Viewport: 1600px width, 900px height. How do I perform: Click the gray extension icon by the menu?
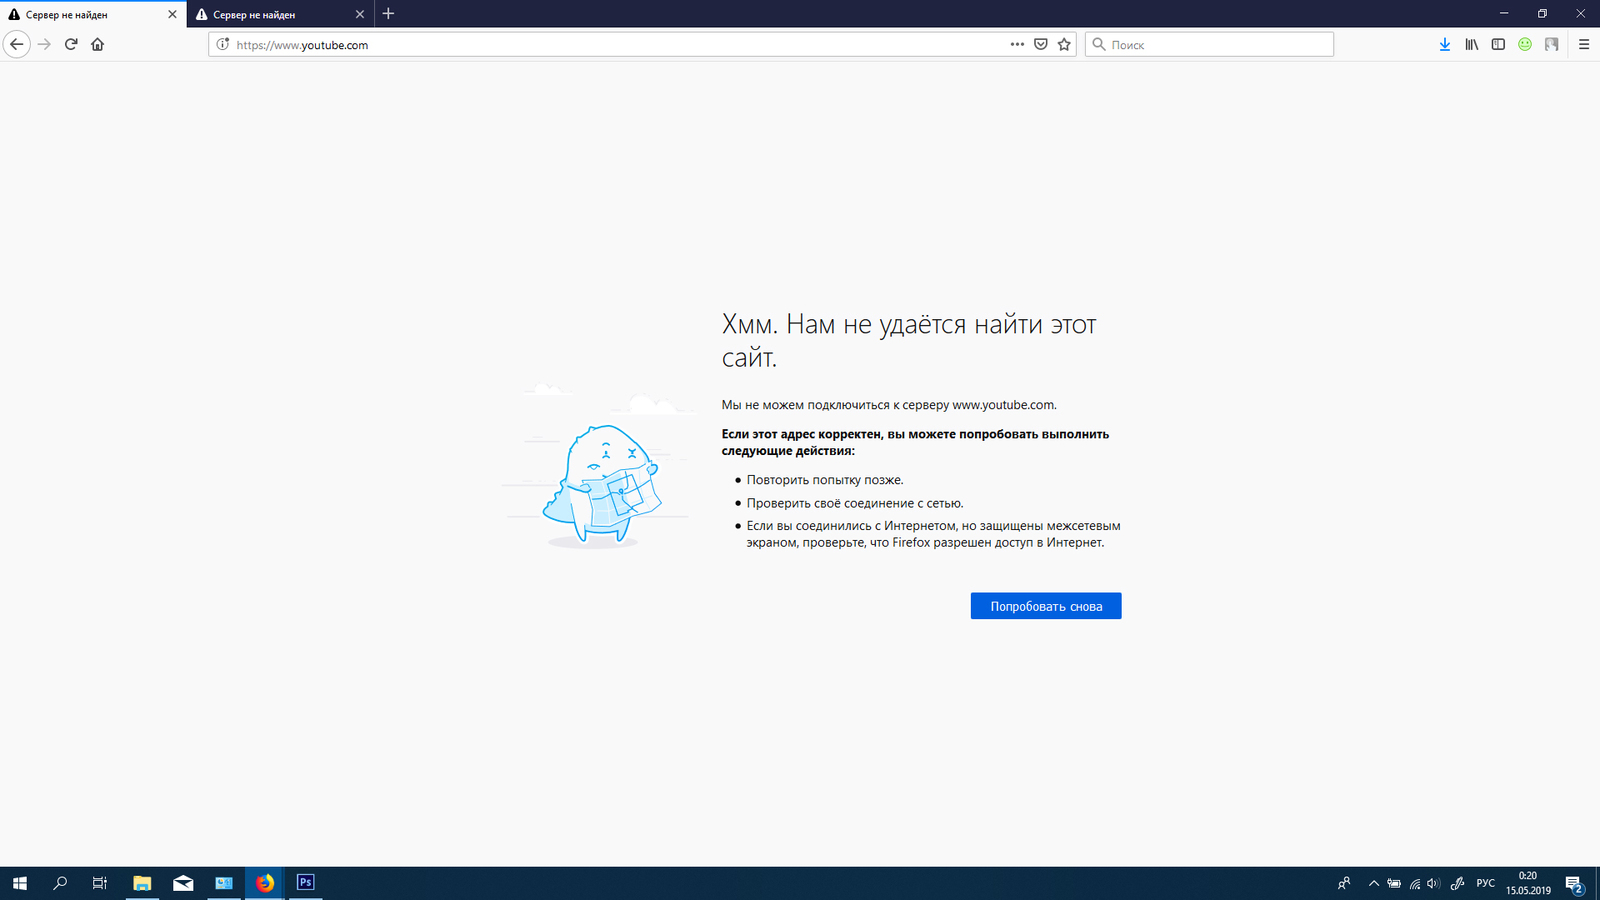point(1552,44)
